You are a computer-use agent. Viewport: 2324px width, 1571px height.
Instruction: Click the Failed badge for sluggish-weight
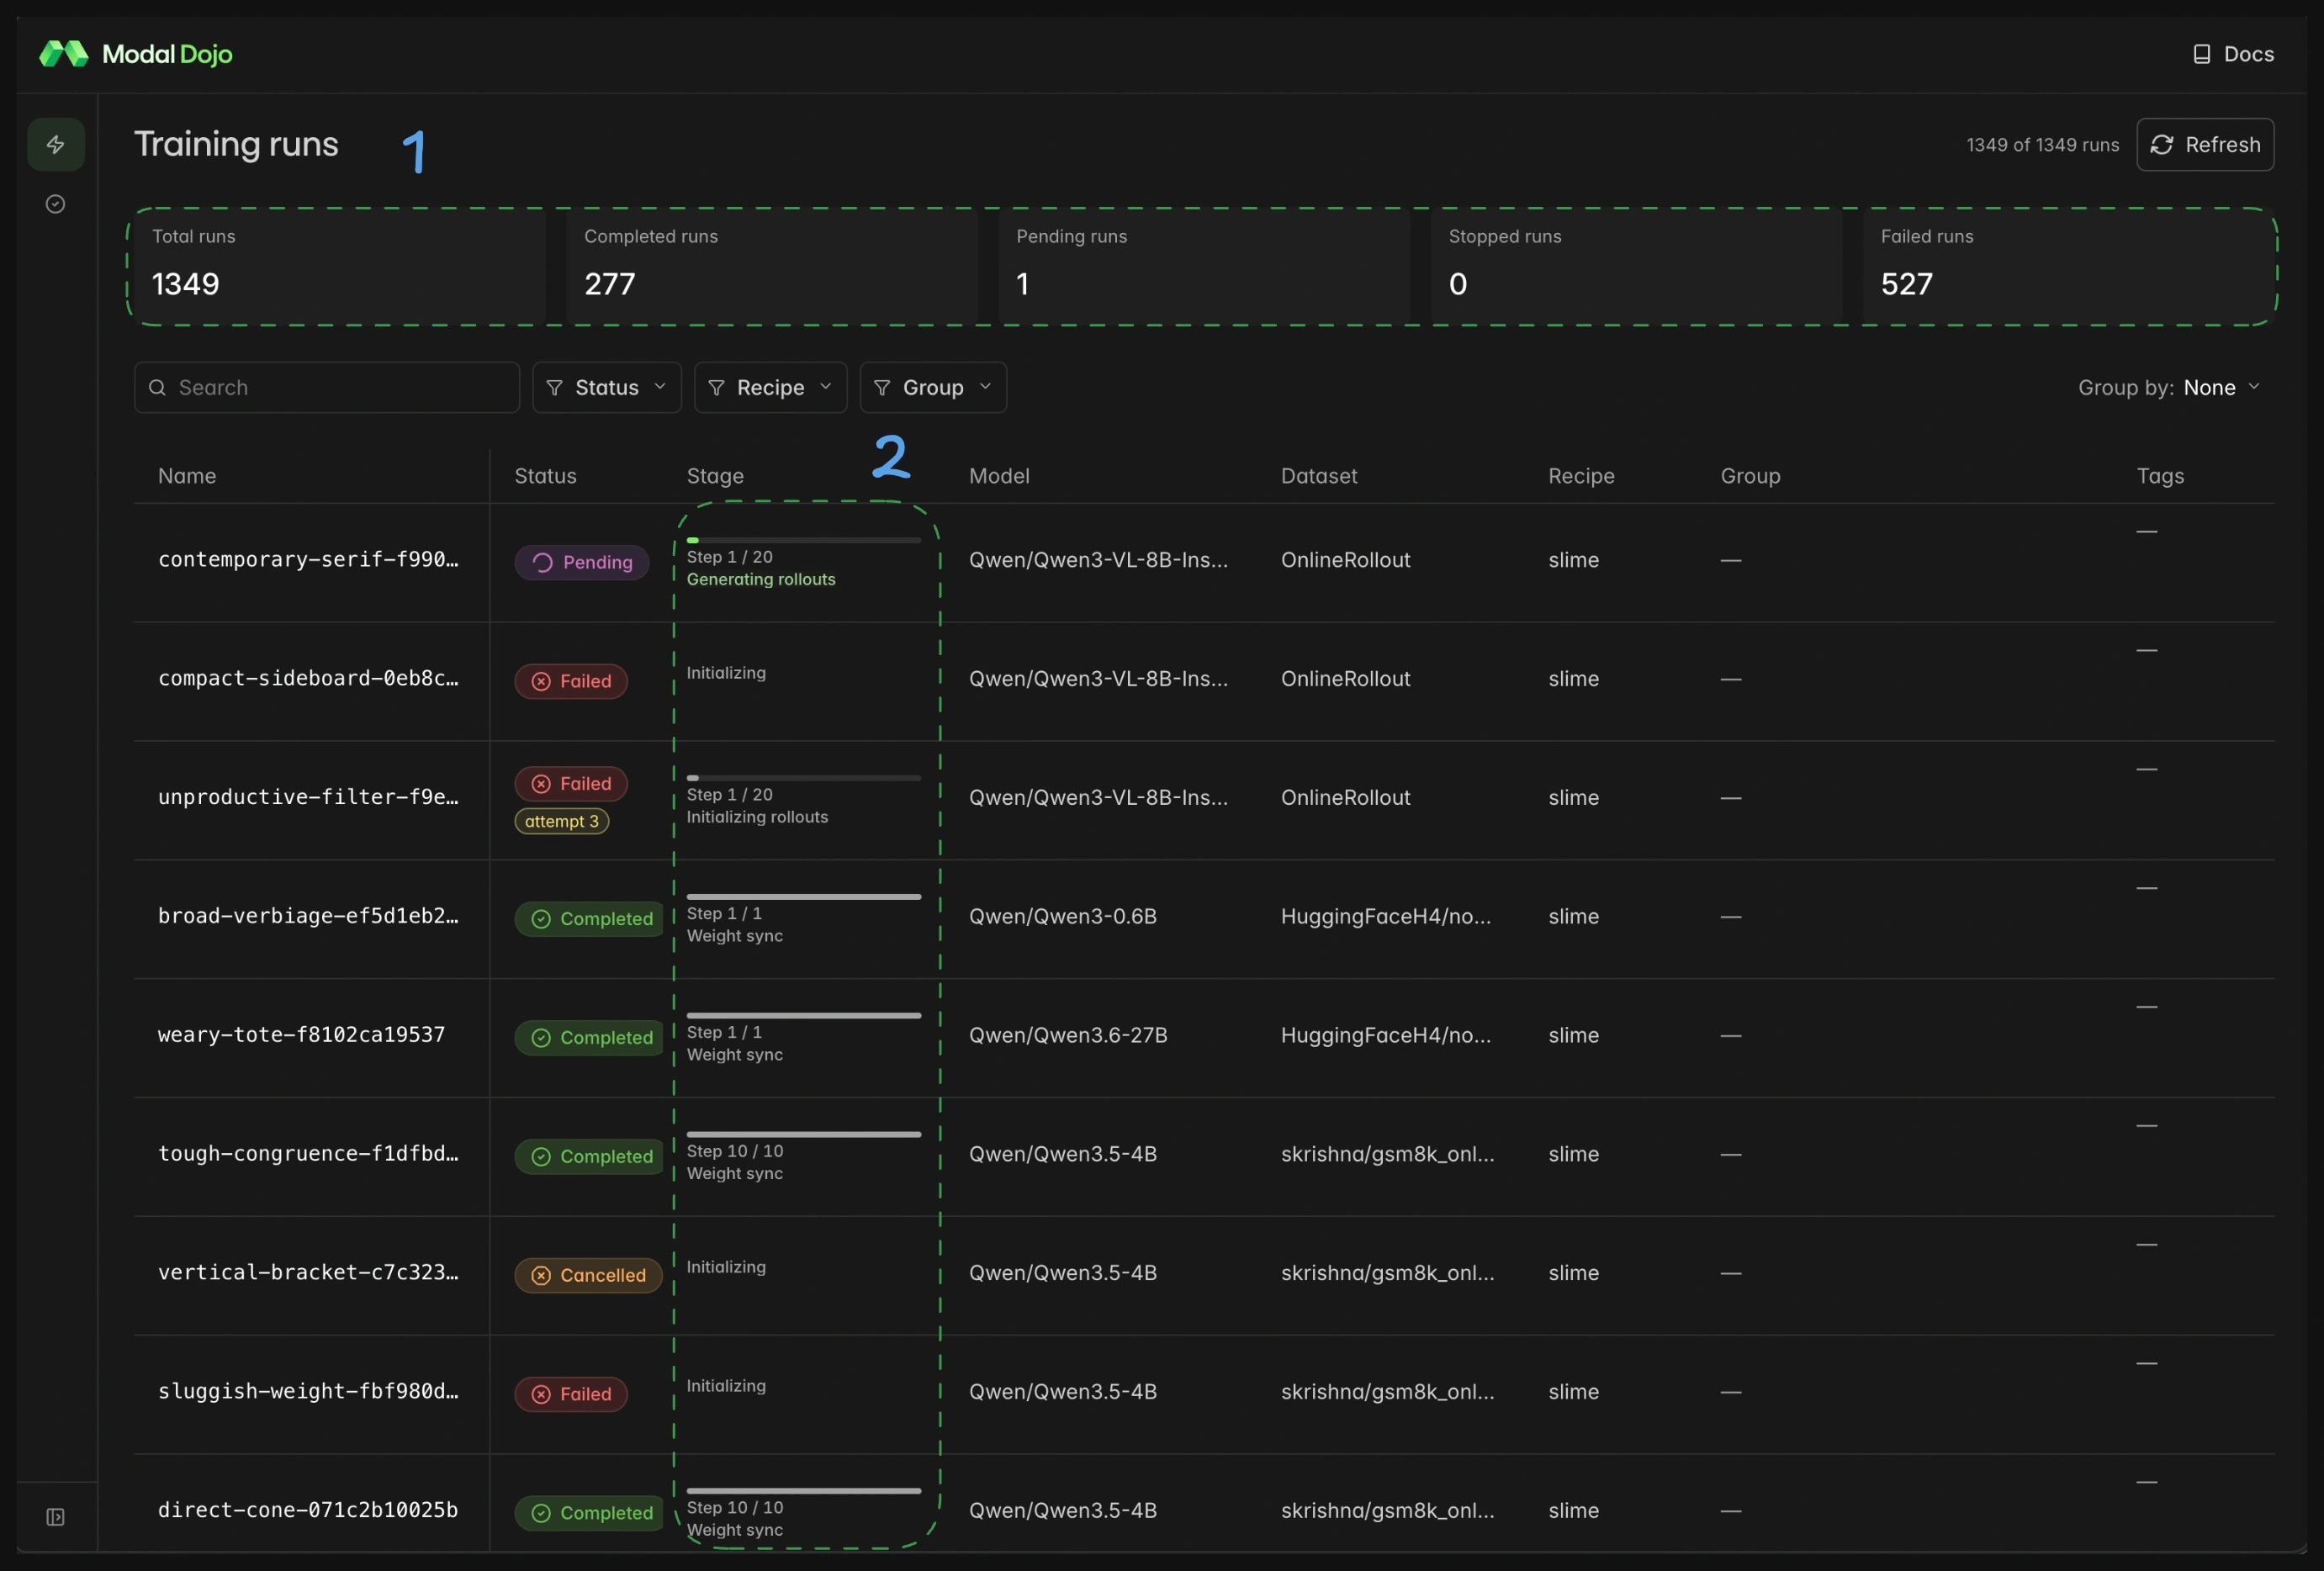click(571, 1394)
